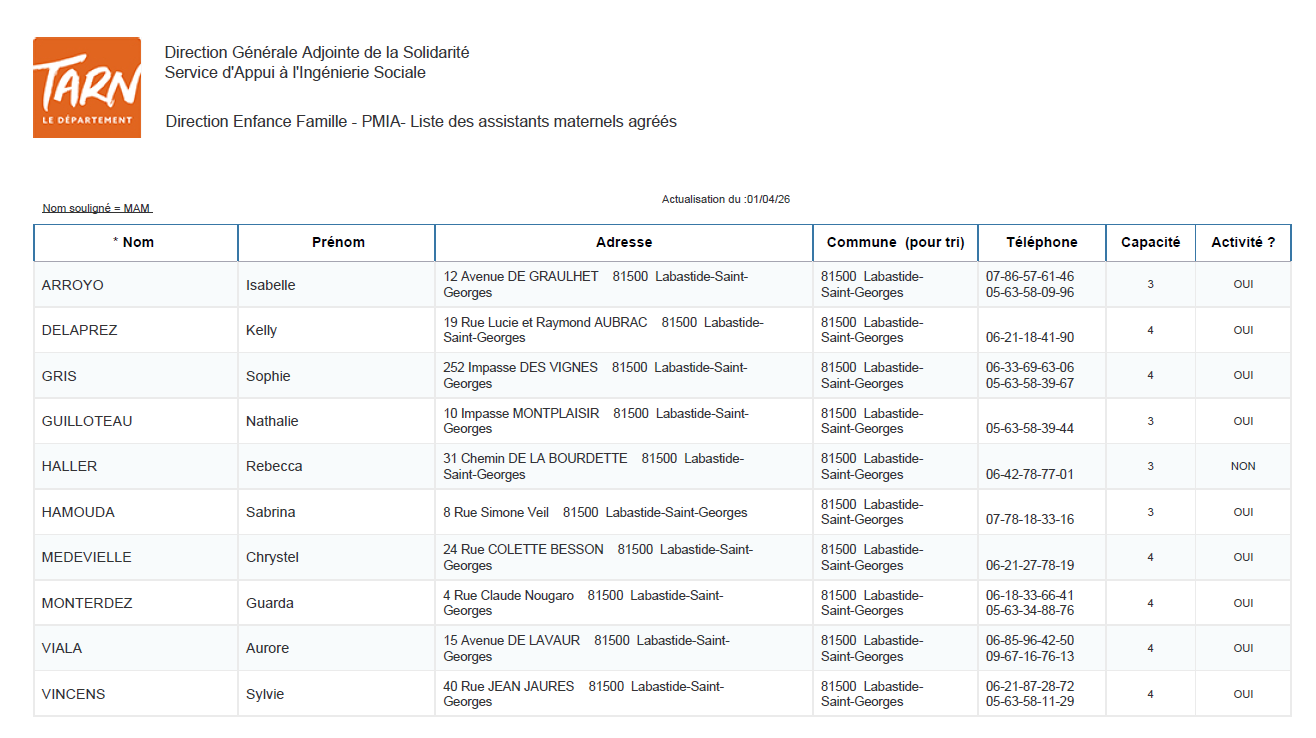Select the Adresse column header
This screenshot has width=1316, height=738.
click(x=623, y=242)
